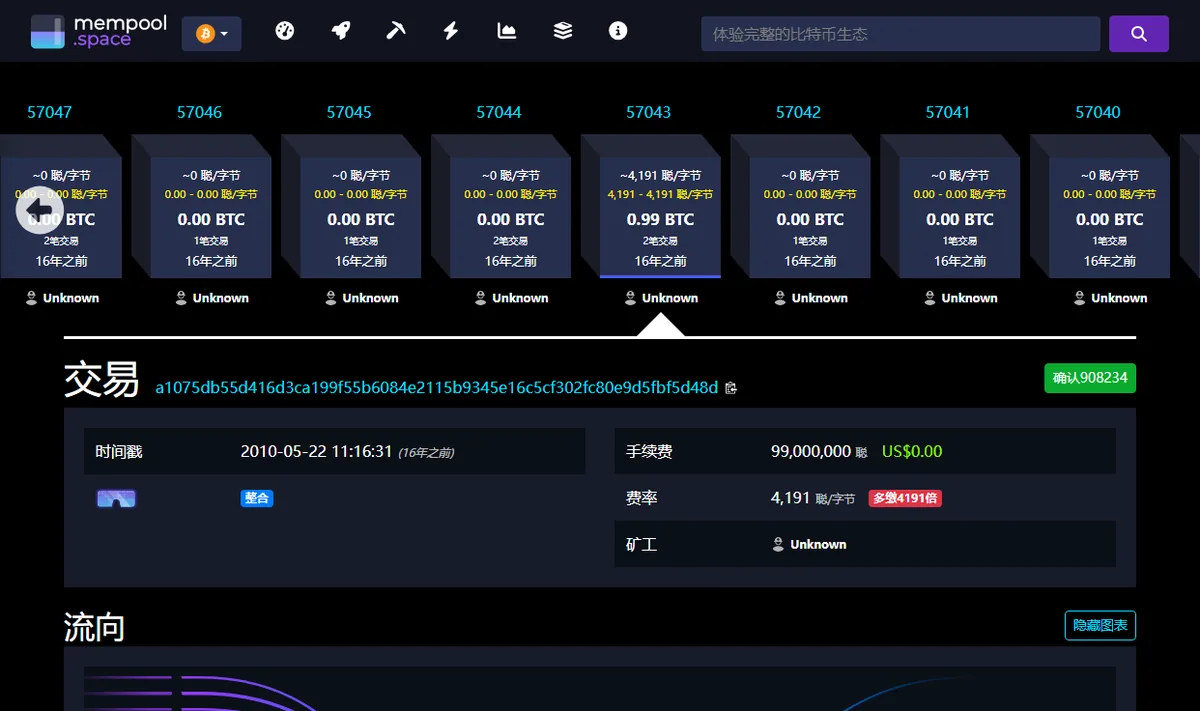
Task: Click the 费率 fee rate label
Action: tap(641, 497)
